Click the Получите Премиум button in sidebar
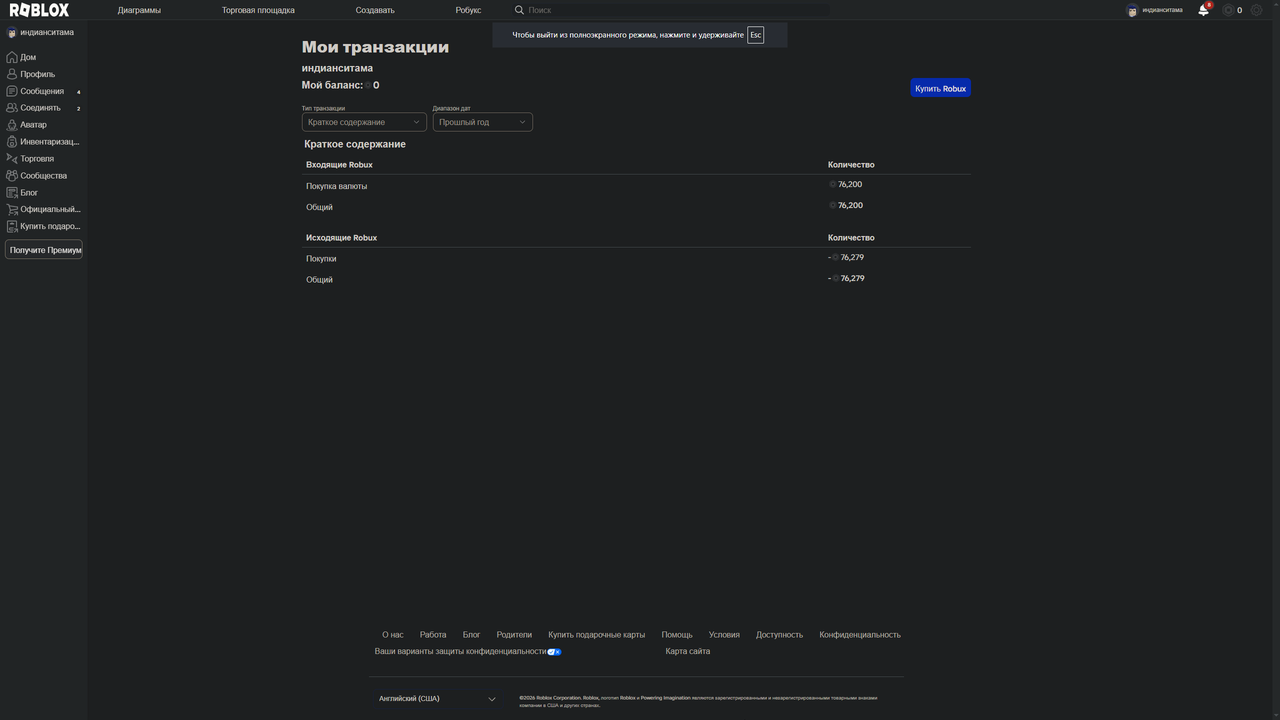 click(x=44, y=249)
